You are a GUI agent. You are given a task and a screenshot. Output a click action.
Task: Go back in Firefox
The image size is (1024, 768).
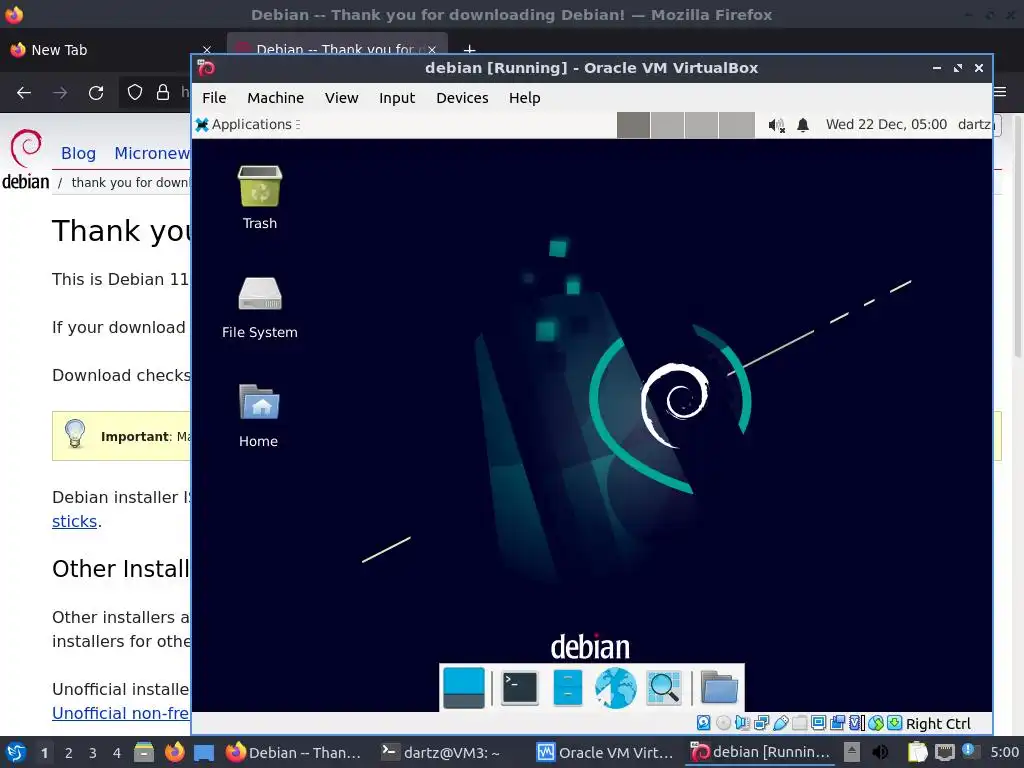click(24, 93)
